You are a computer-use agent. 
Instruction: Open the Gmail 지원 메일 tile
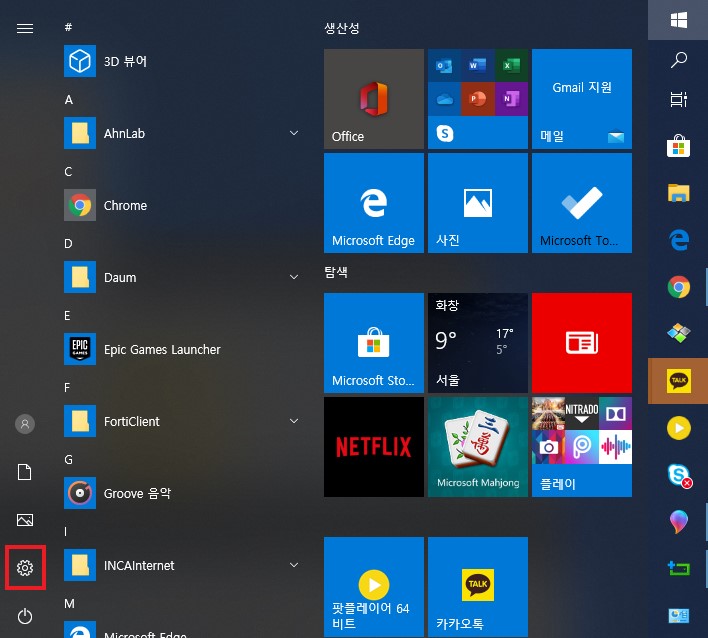pyautogui.click(x=582, y=99)
